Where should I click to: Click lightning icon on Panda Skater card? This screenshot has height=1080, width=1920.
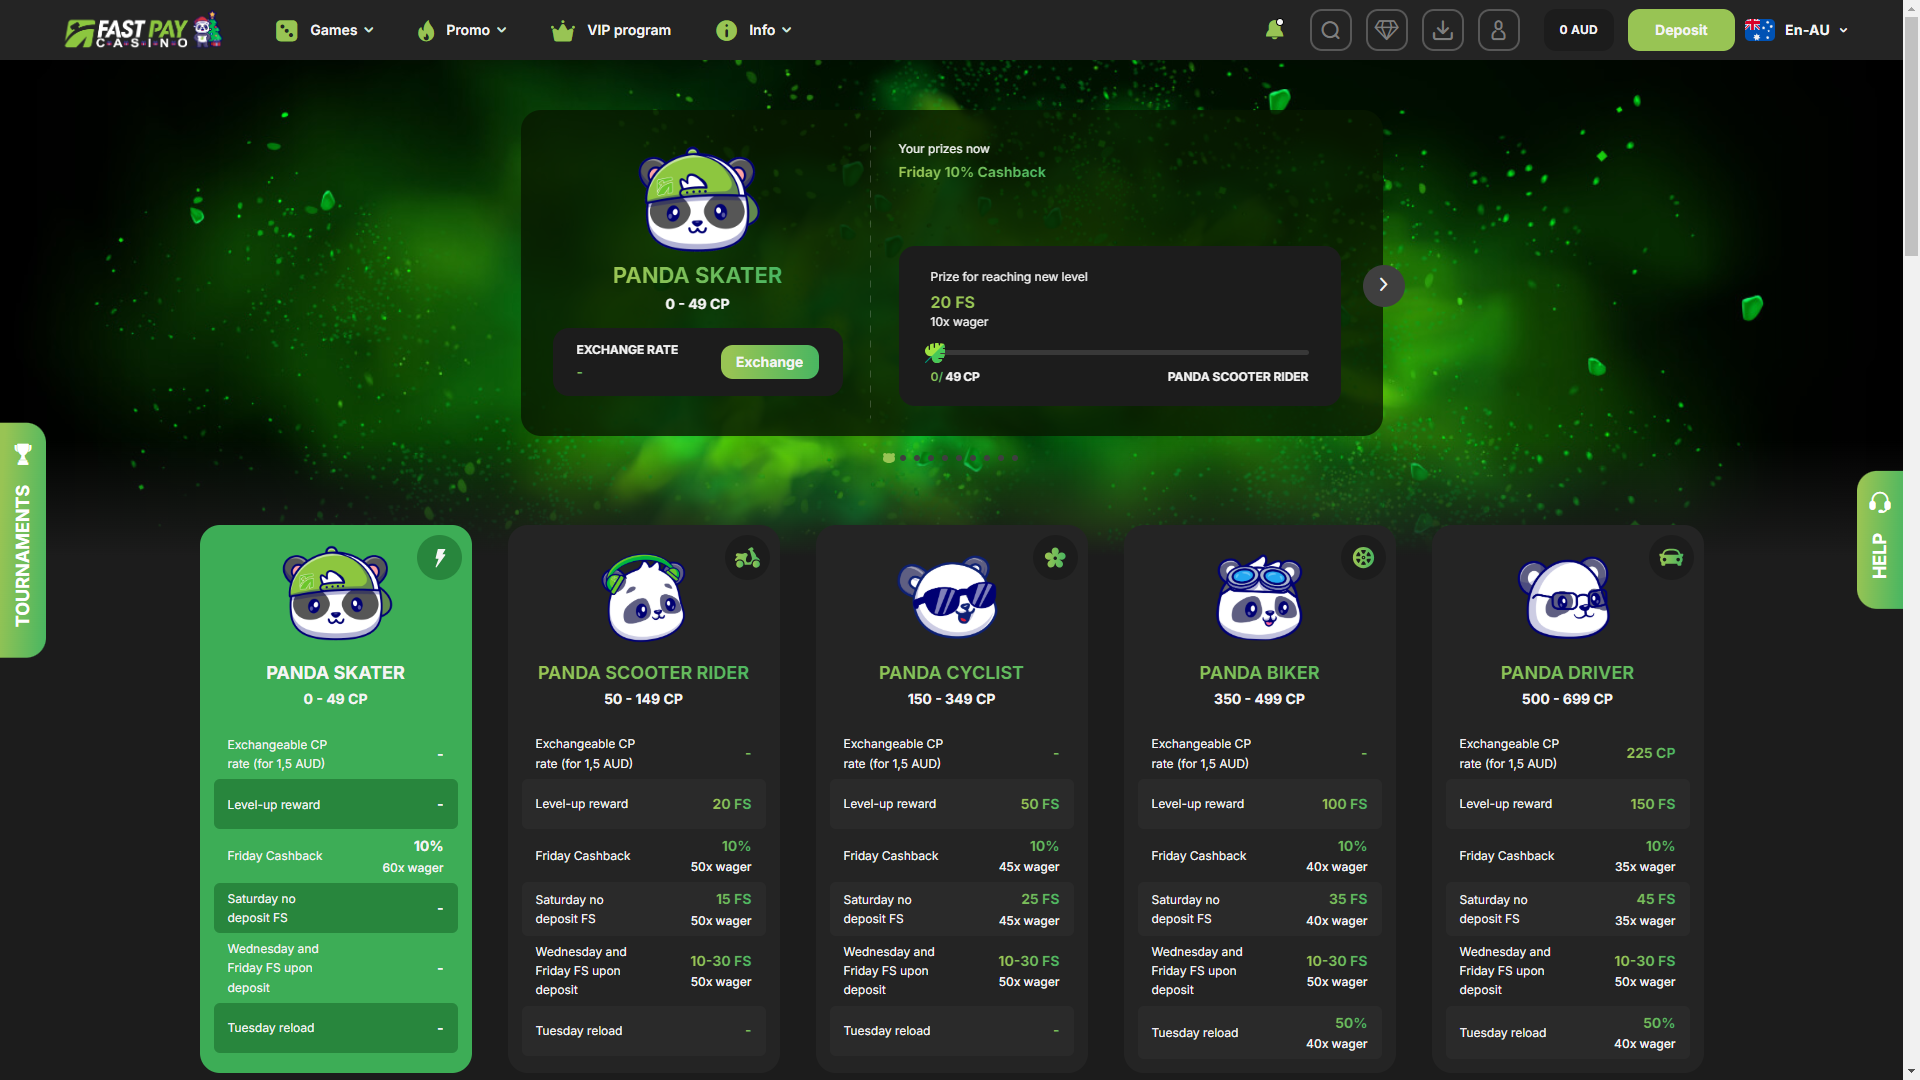tap(440, 558)
